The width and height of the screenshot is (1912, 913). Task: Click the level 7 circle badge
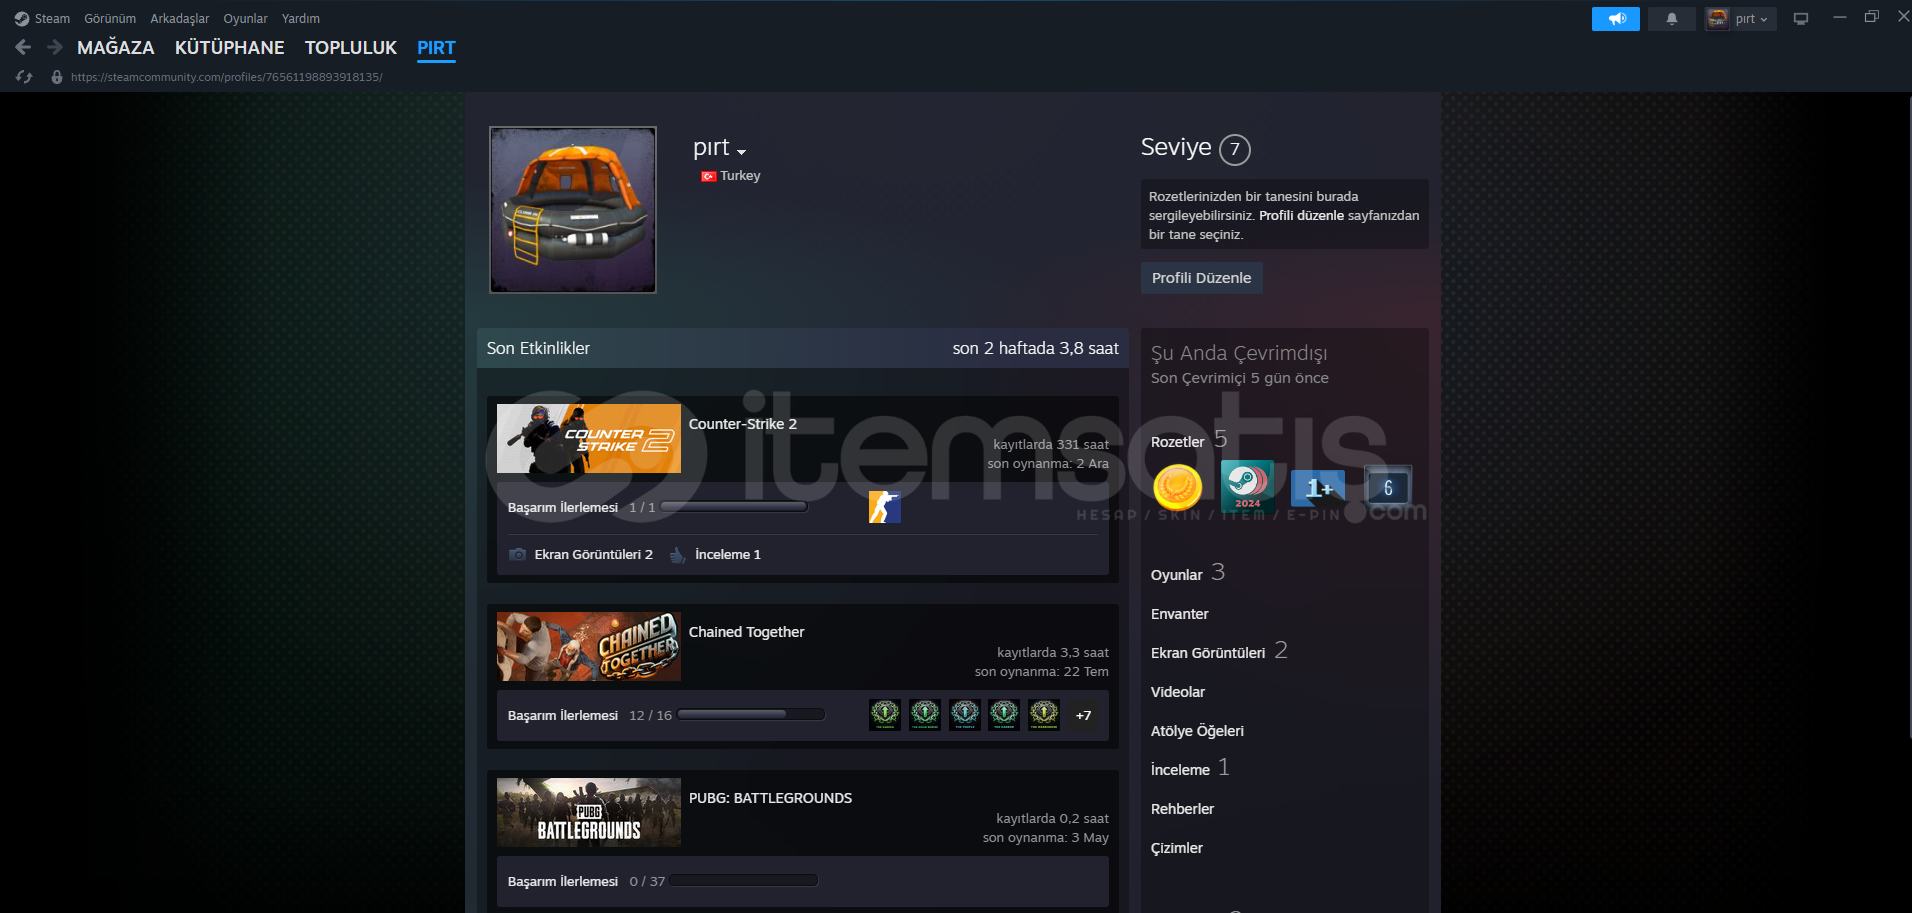pos(1235,150)
